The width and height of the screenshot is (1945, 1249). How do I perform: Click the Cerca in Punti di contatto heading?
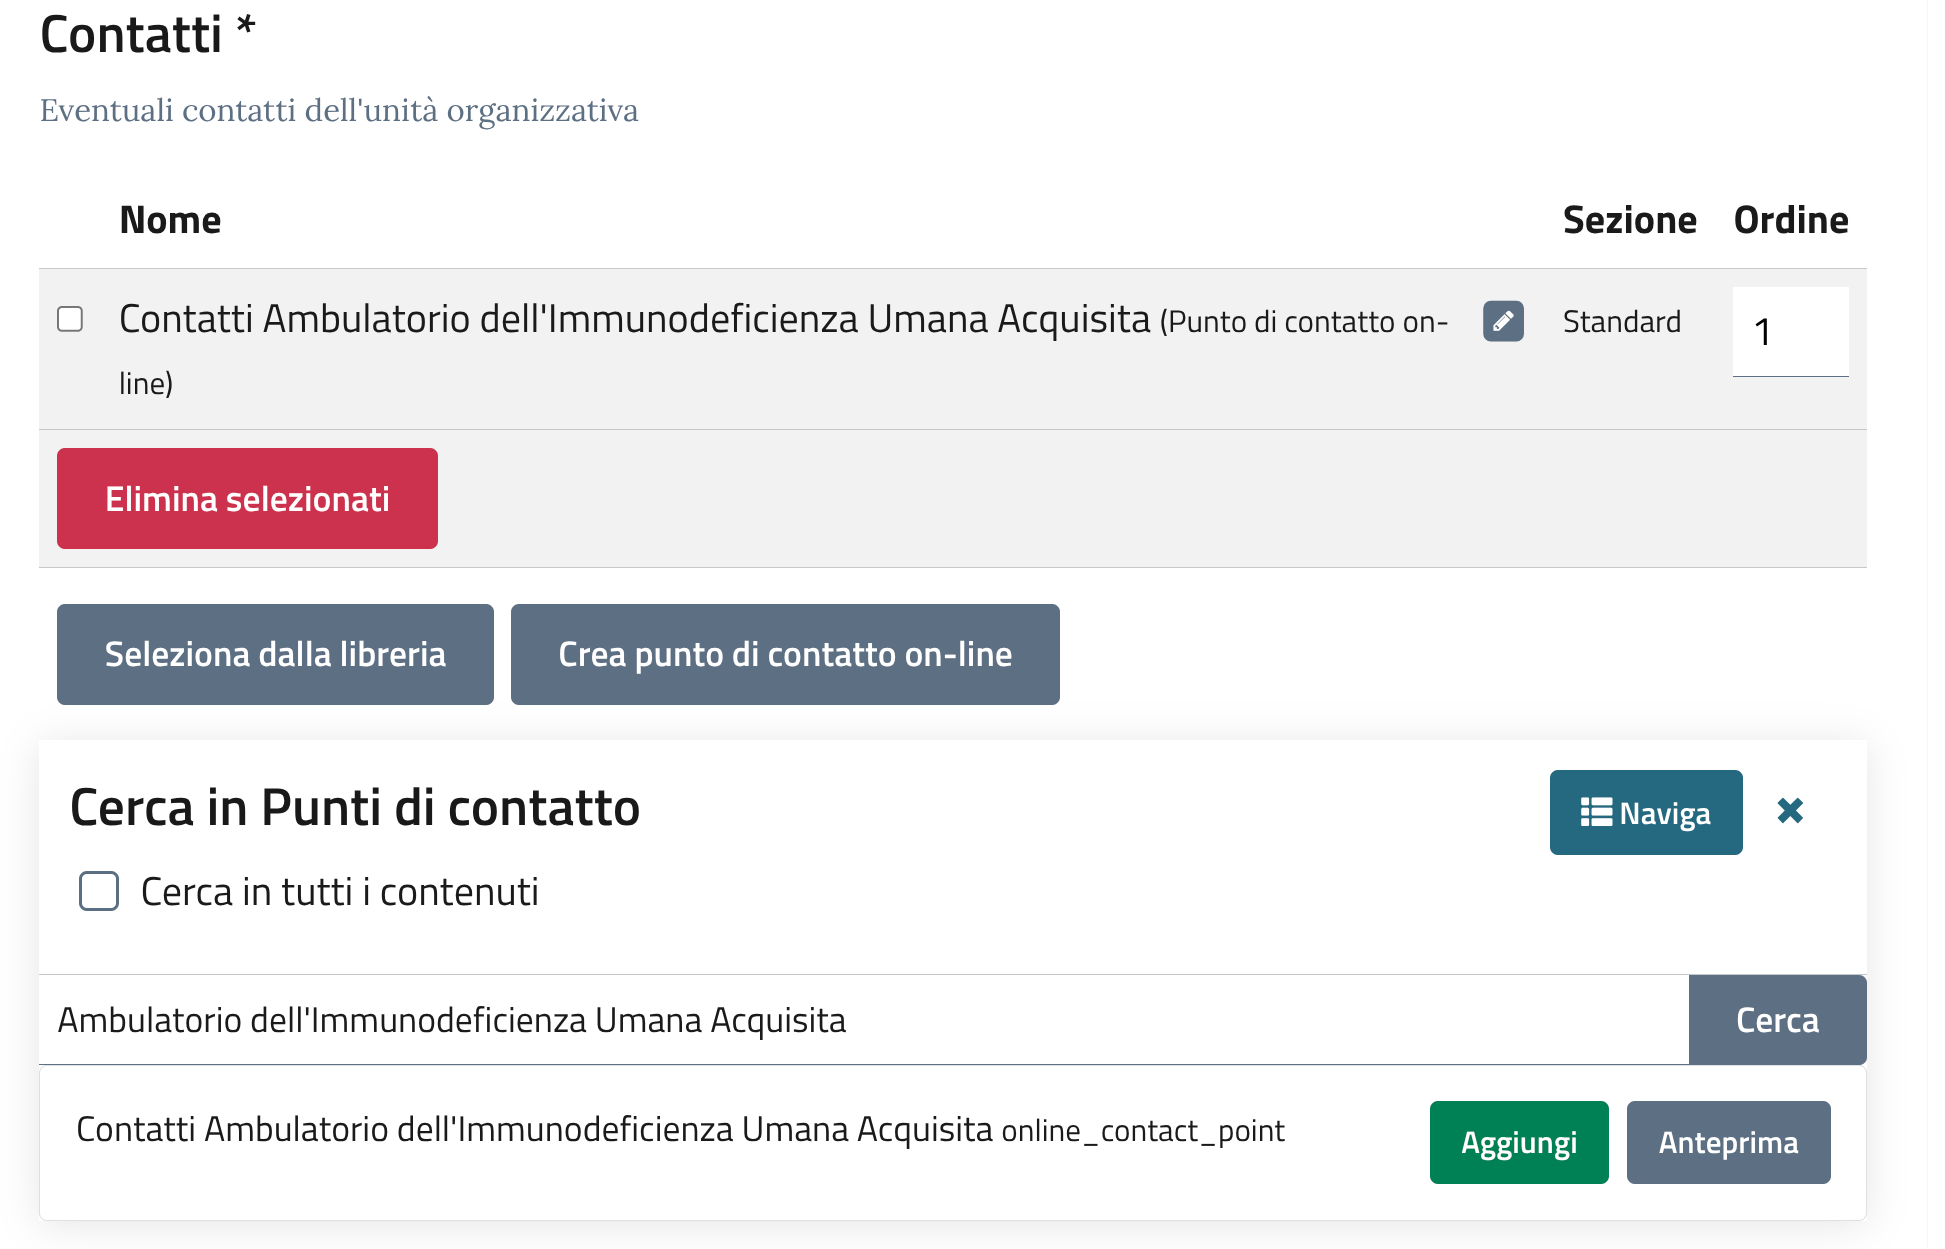355,807
